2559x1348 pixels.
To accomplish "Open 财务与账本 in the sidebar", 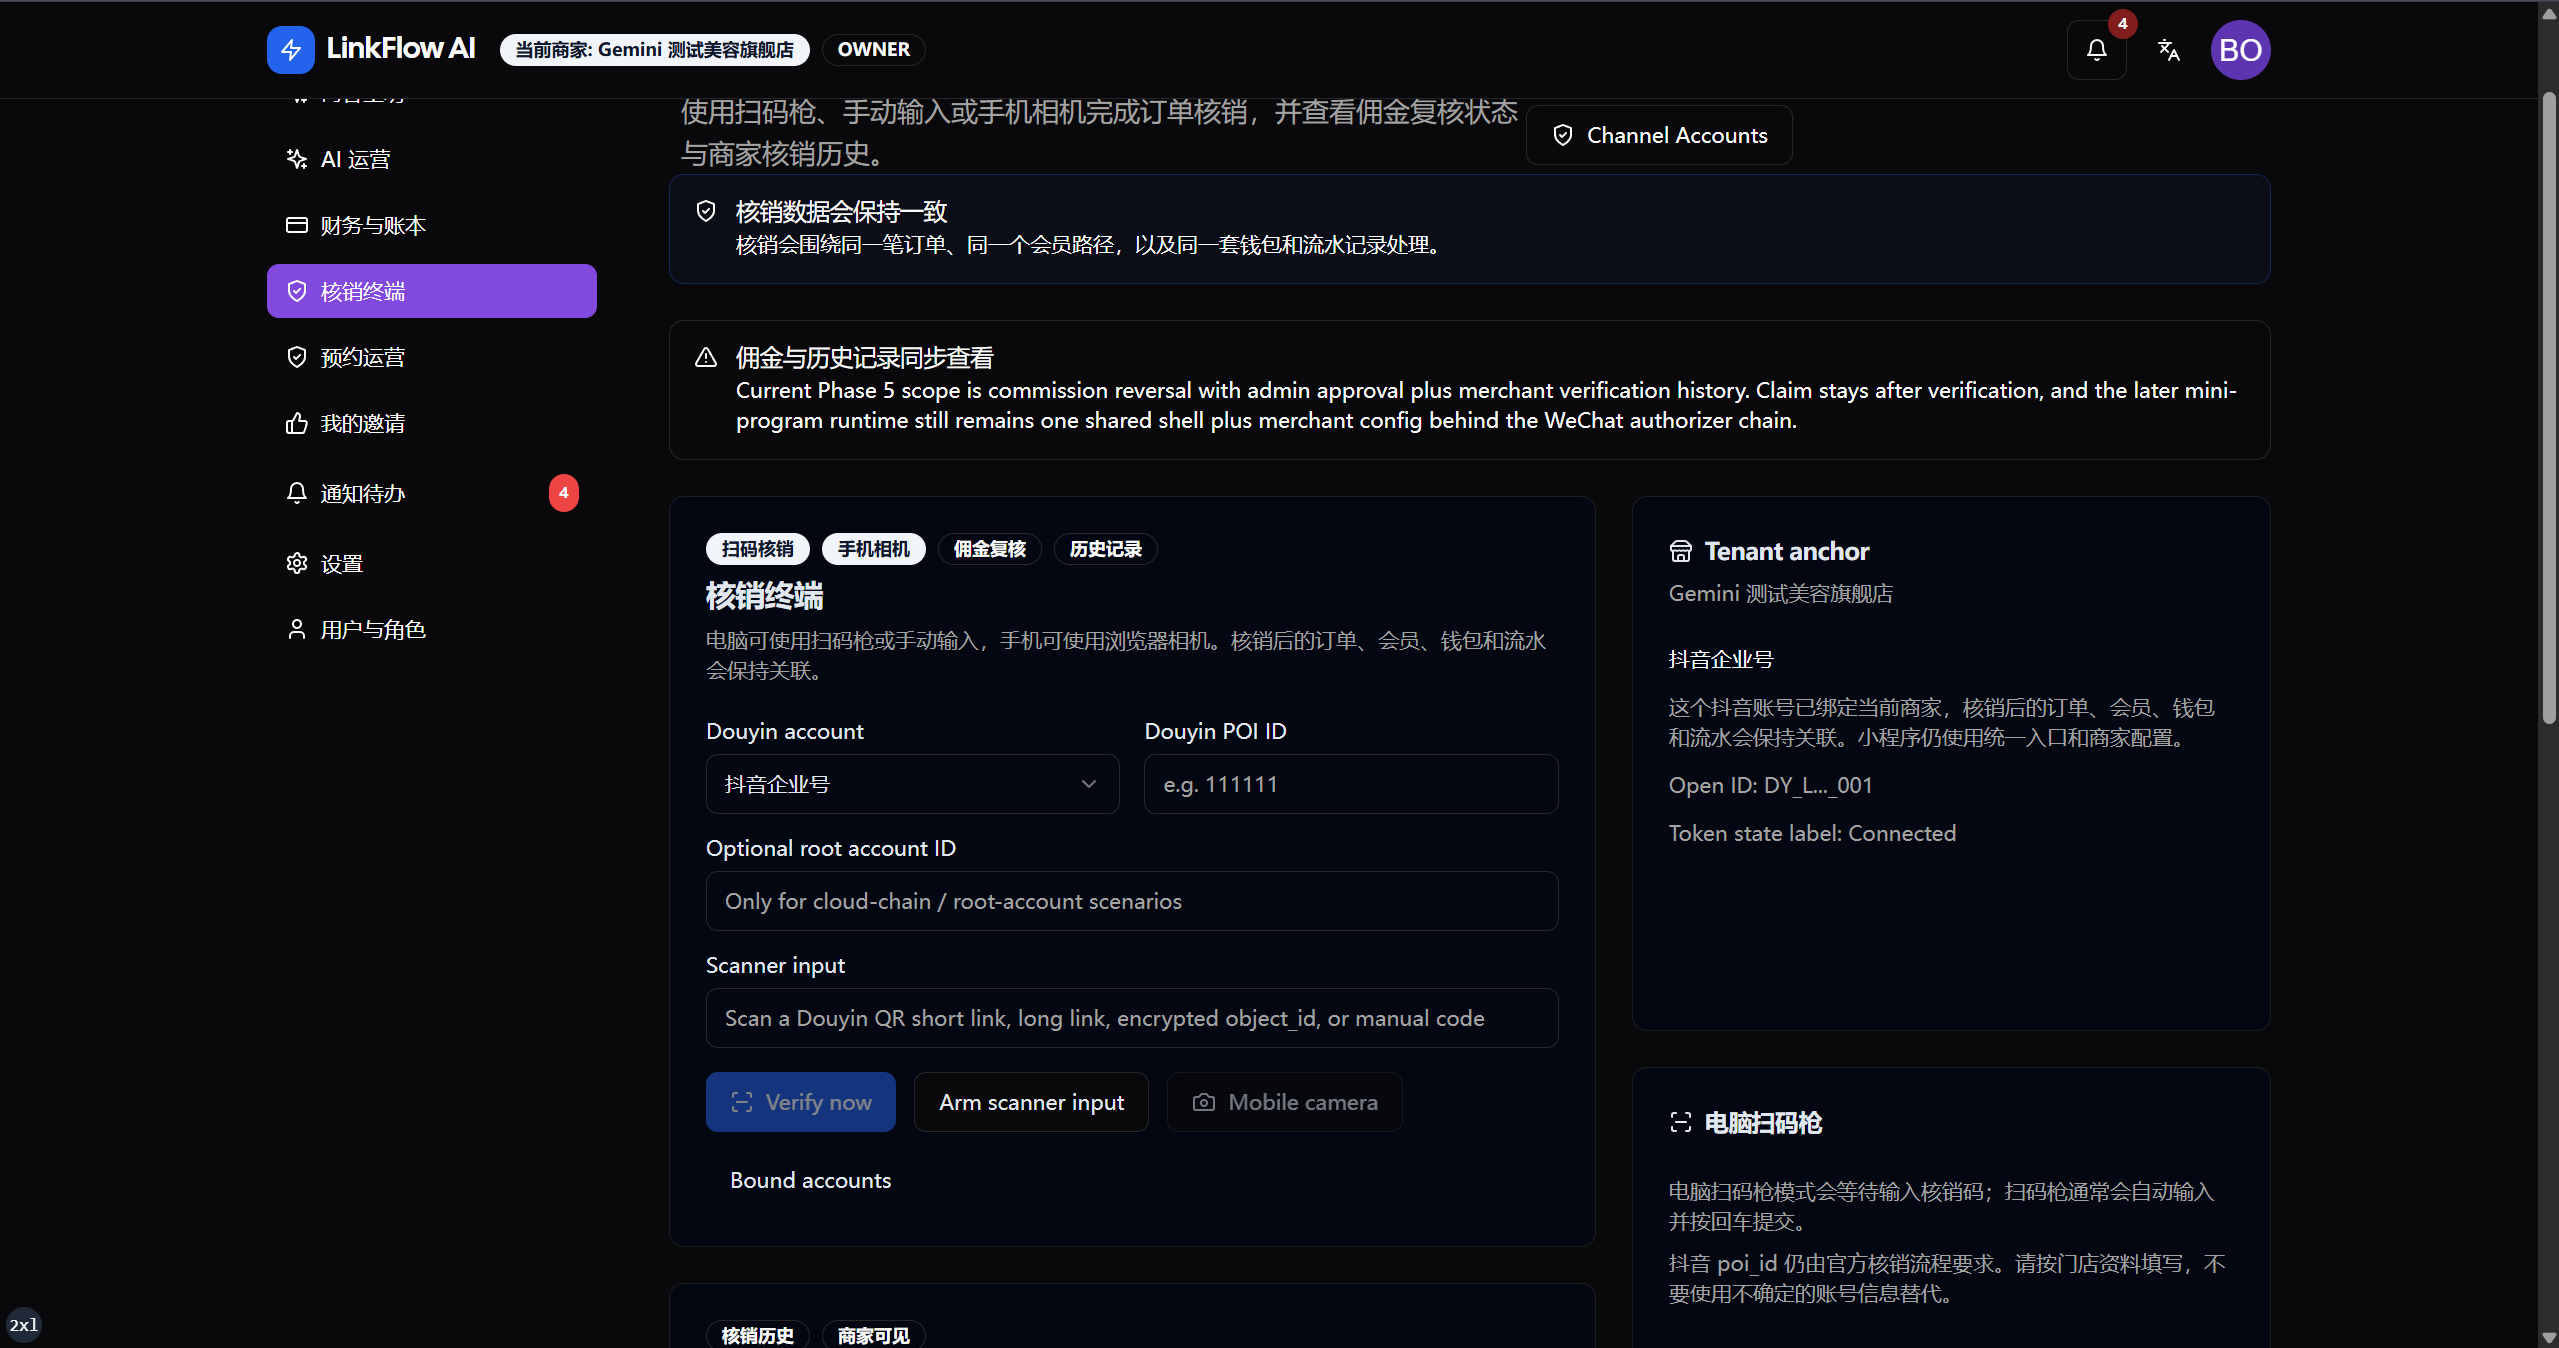I will (x=432, y=225).
